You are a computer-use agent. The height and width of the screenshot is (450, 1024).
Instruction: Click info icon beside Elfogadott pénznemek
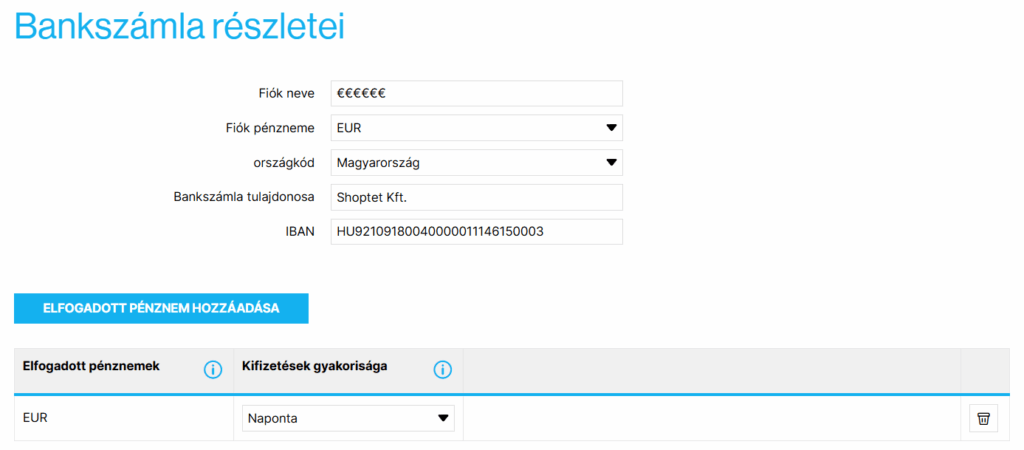[x=213, y=370]
